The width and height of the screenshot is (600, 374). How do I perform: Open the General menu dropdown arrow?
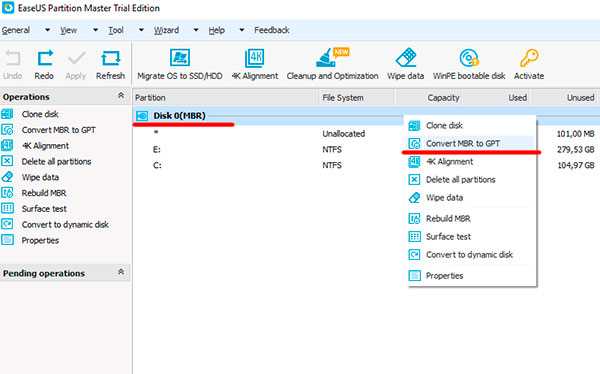click(x=47, y=30)
